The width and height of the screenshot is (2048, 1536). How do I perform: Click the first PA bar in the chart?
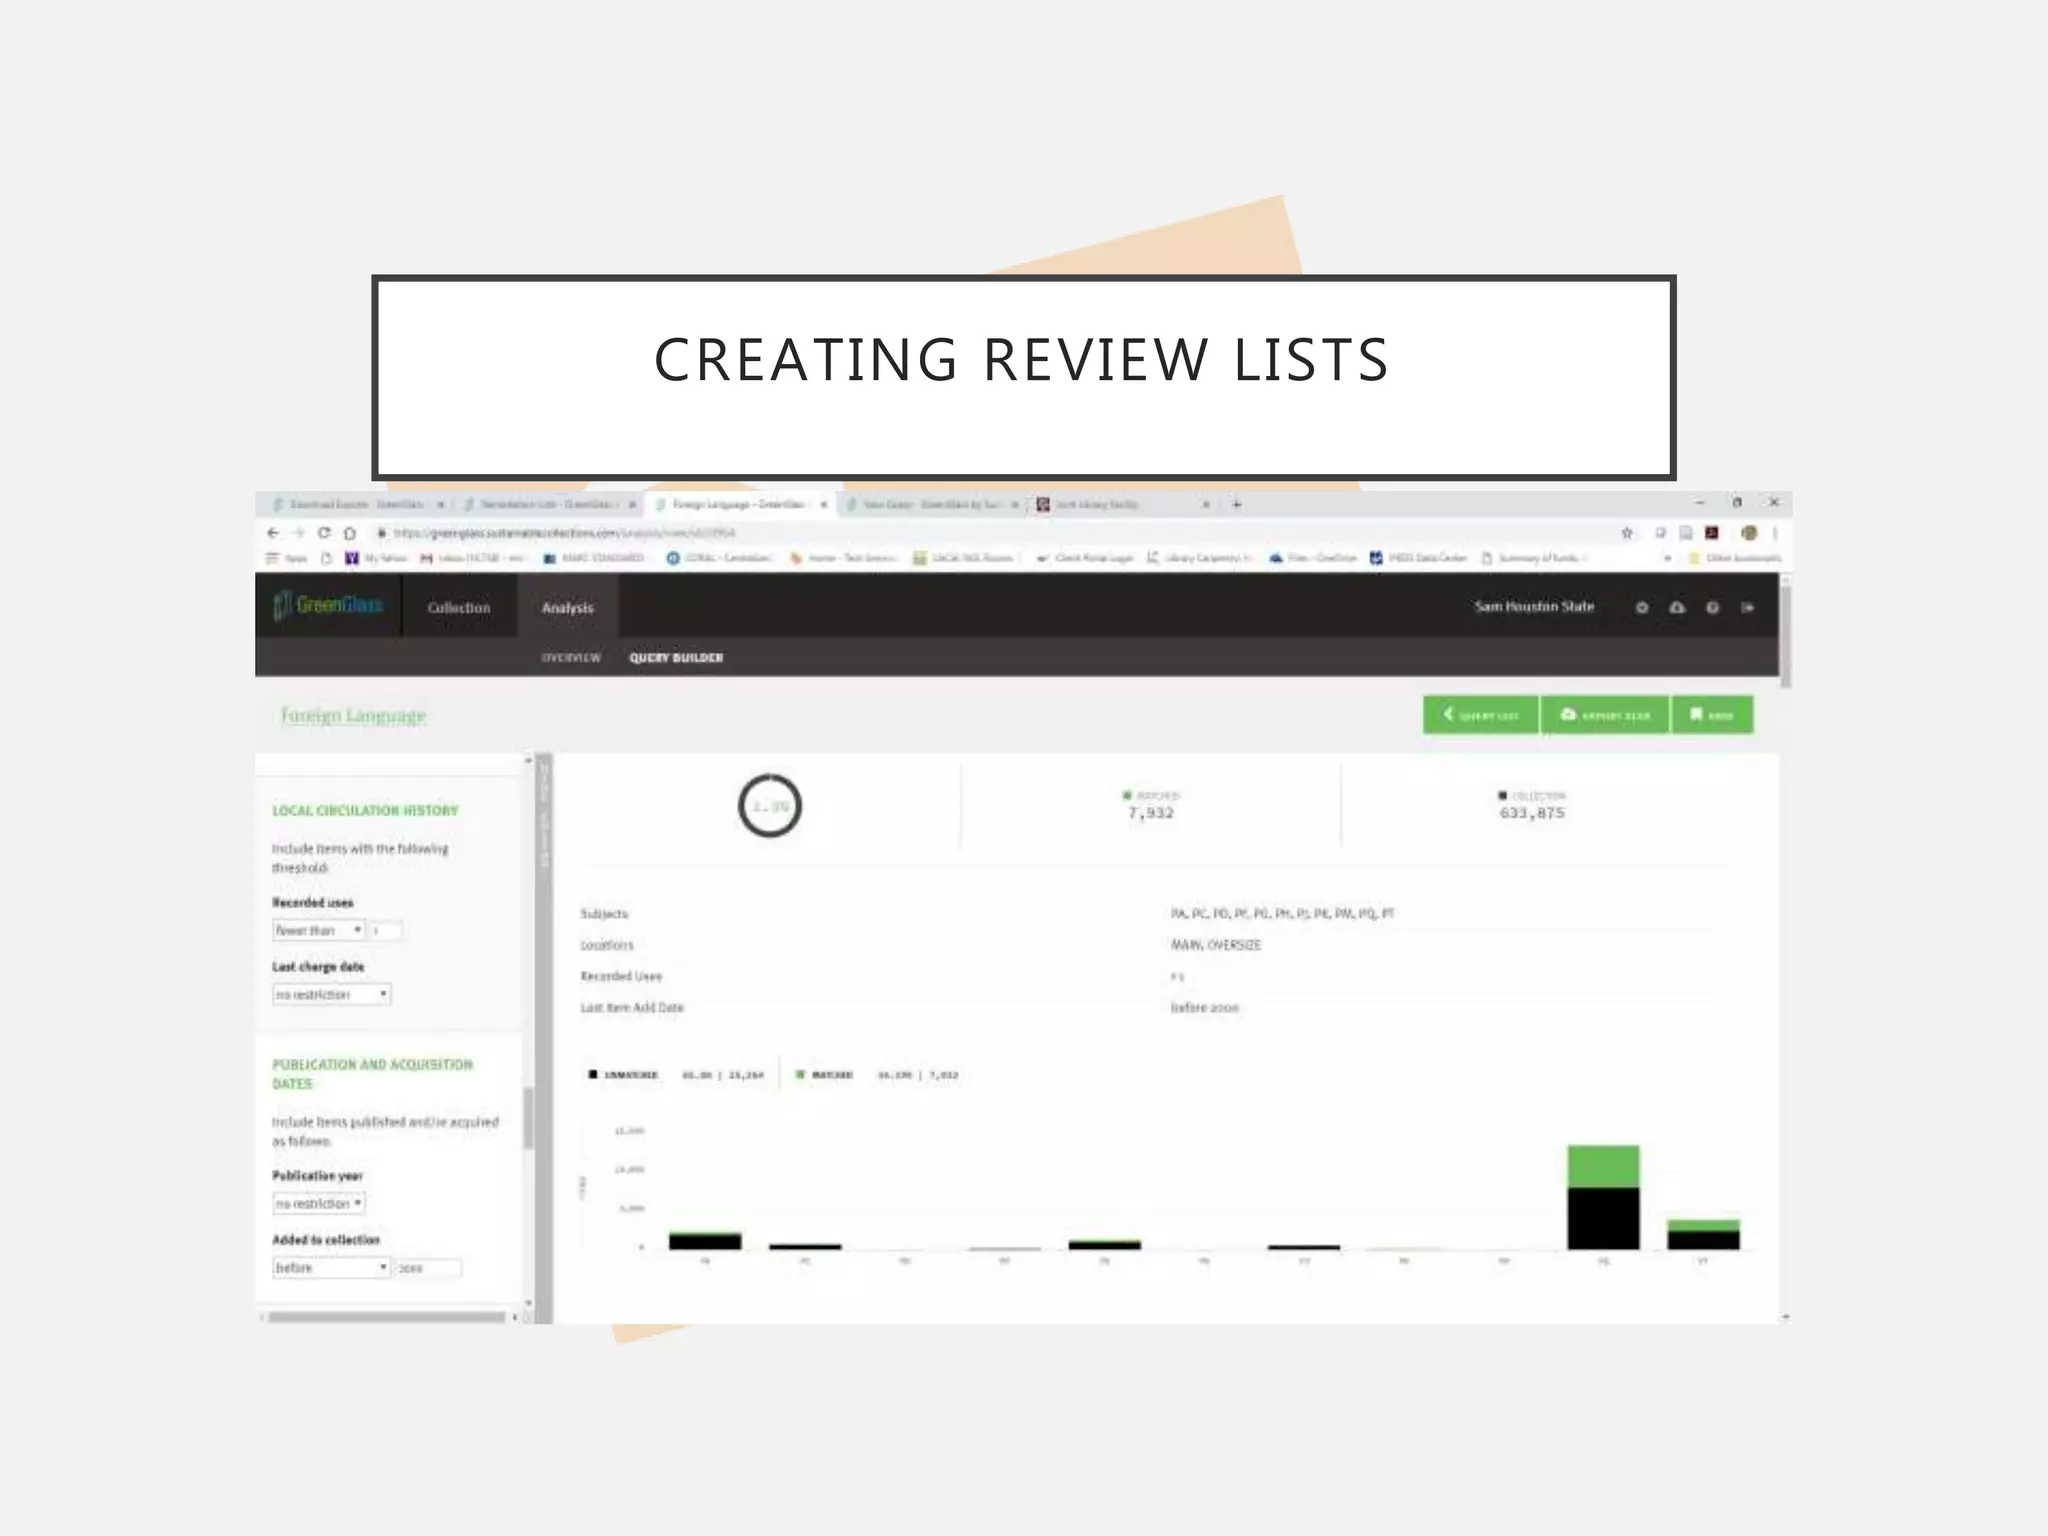[705, 1241]
